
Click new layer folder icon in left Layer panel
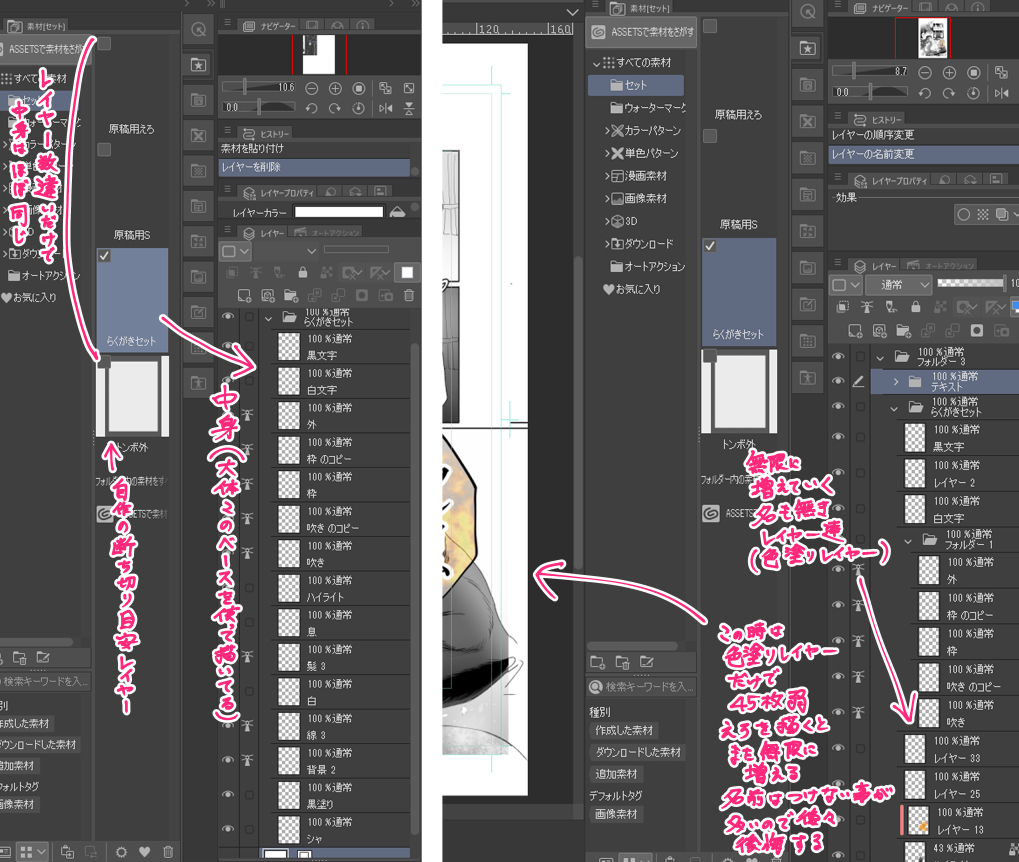(290, 295)
